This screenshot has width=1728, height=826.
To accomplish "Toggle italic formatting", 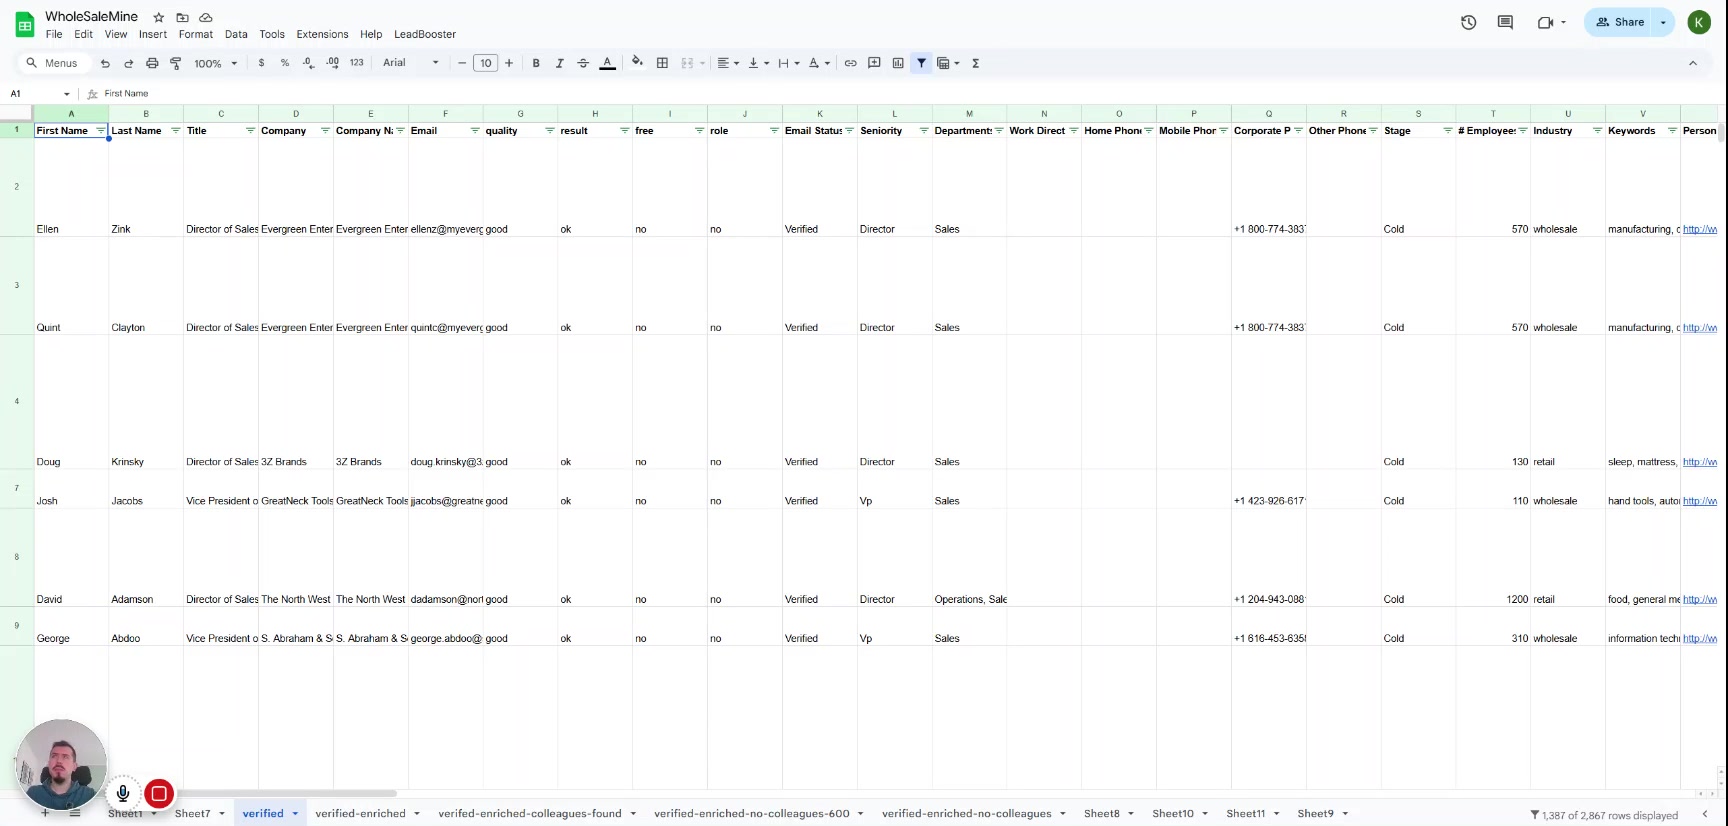I will click(559, 63).
